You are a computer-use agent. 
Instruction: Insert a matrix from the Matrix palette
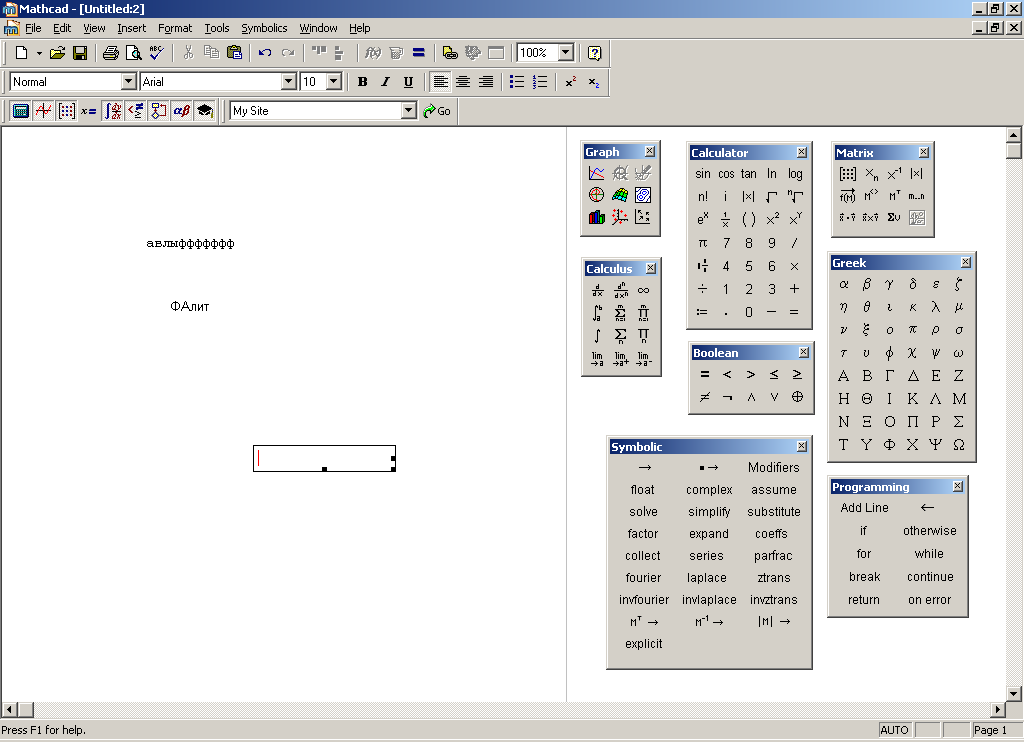[x=848, y=174]
